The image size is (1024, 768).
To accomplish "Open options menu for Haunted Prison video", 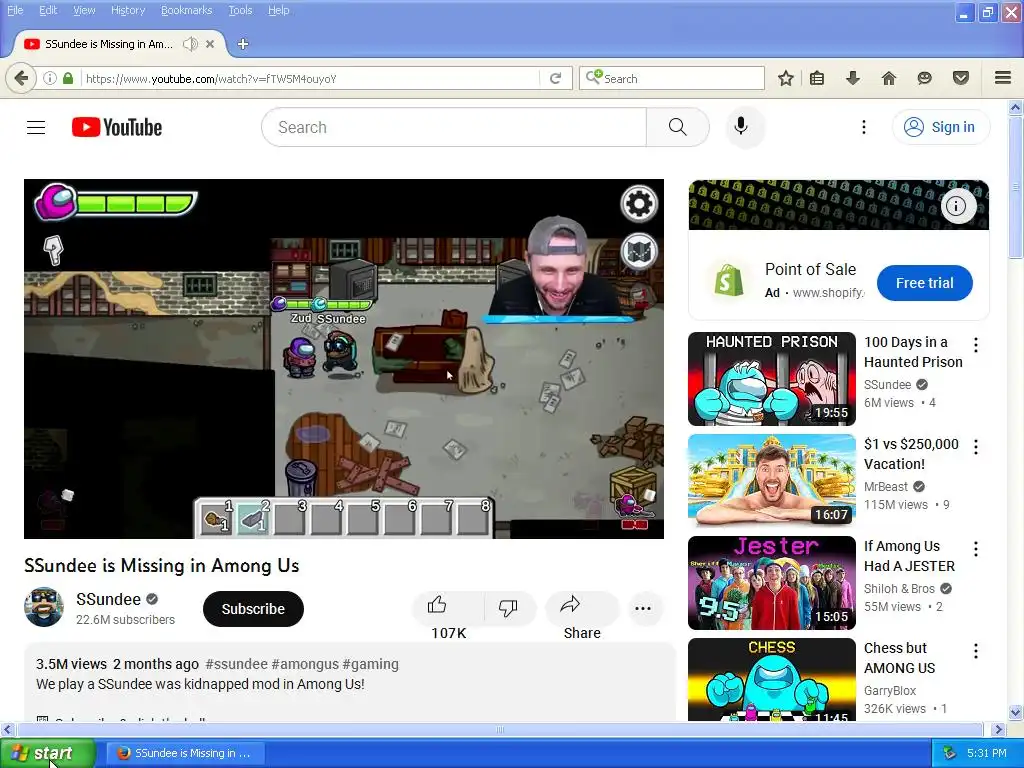I will tap(976, 345).
